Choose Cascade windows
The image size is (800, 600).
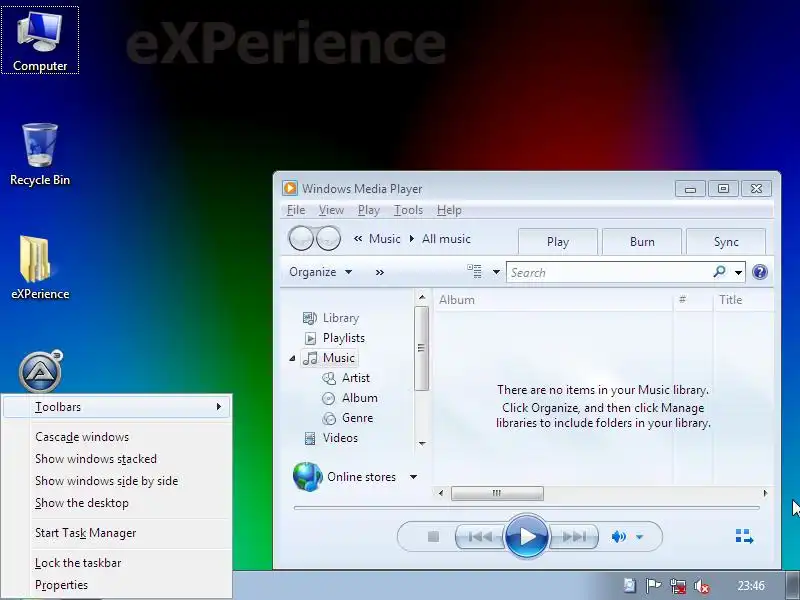click(82, 437)
